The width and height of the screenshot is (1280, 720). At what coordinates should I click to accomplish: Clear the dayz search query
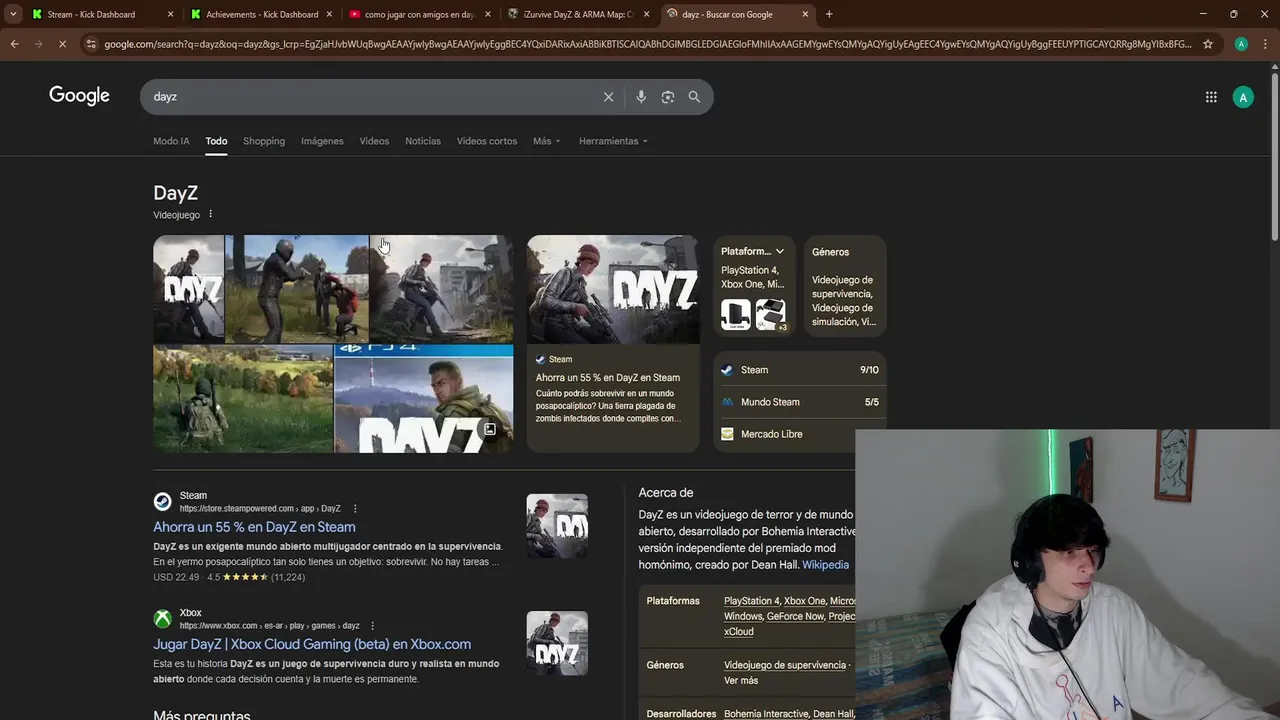point(608,97)
